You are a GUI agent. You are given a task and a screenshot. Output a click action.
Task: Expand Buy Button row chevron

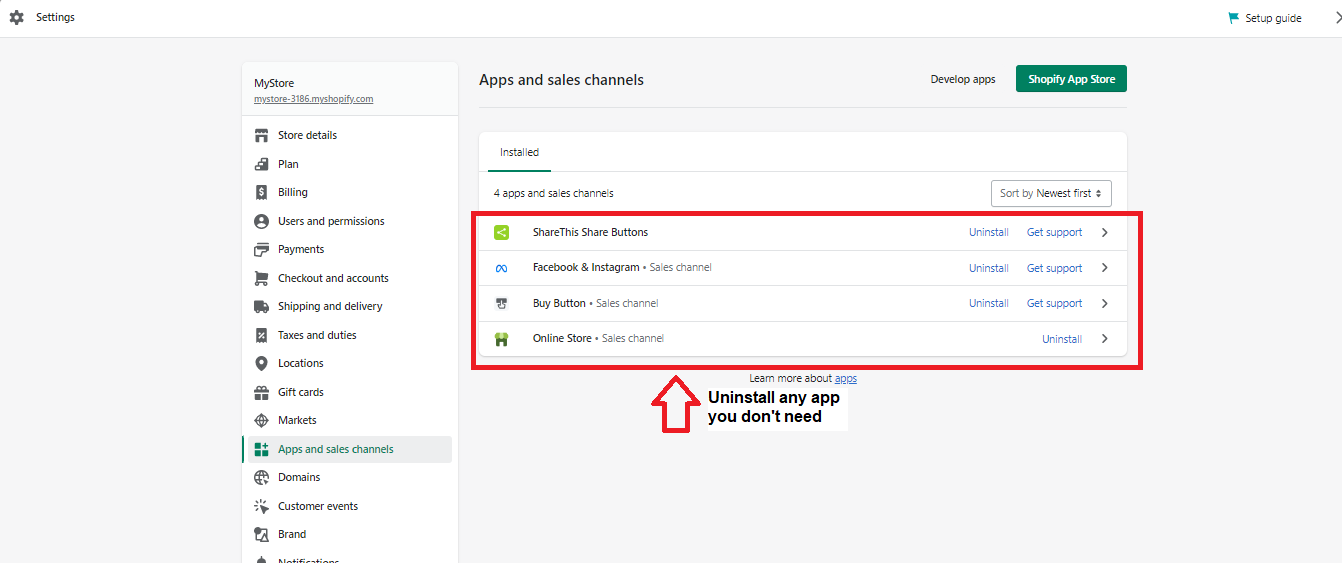[x=1105, y=303]
